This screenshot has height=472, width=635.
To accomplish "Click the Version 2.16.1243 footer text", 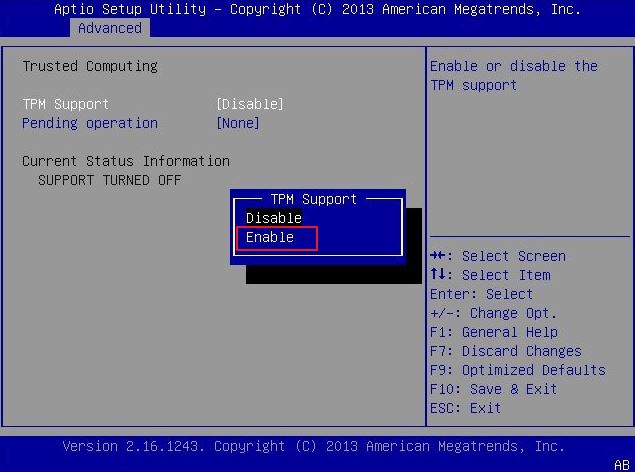I will (x=314, y=446).
